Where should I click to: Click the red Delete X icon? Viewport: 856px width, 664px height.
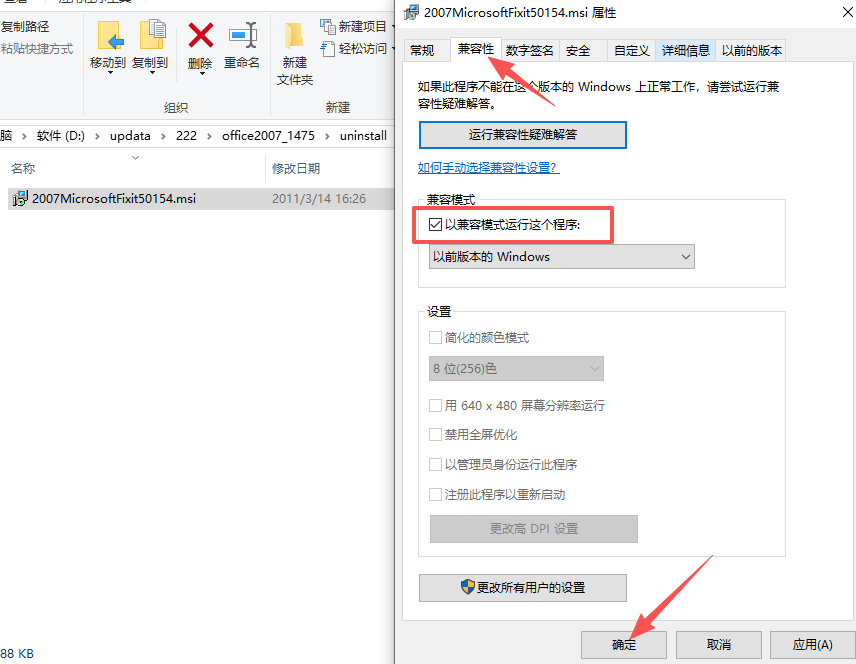tap(200, 35)
